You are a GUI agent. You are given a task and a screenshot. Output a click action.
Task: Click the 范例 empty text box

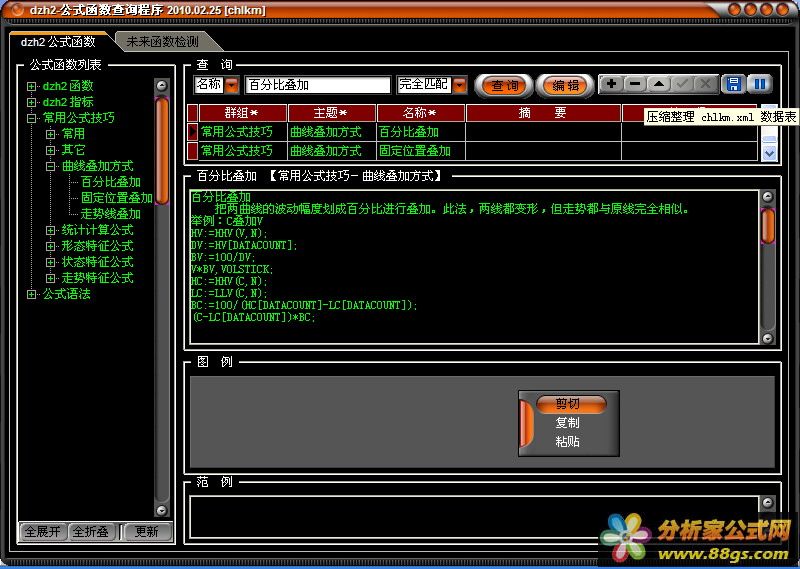[x=474, y=516]
